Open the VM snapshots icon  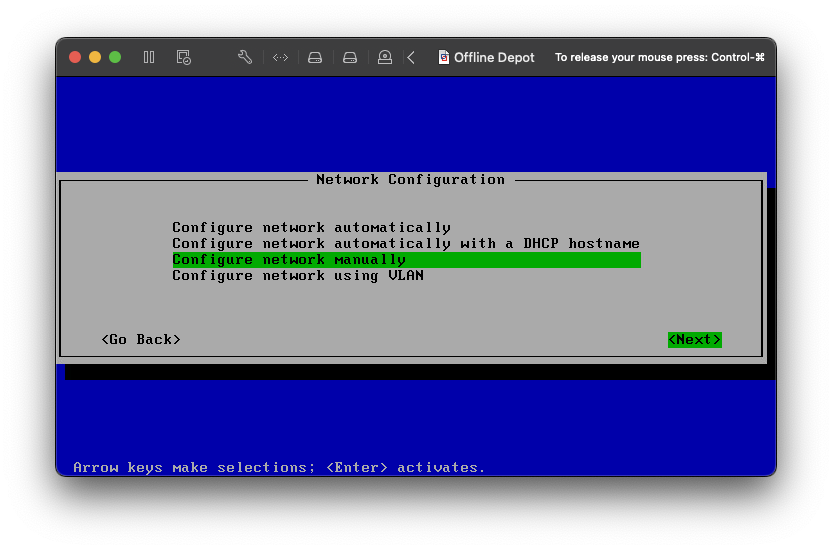(183, 57)
